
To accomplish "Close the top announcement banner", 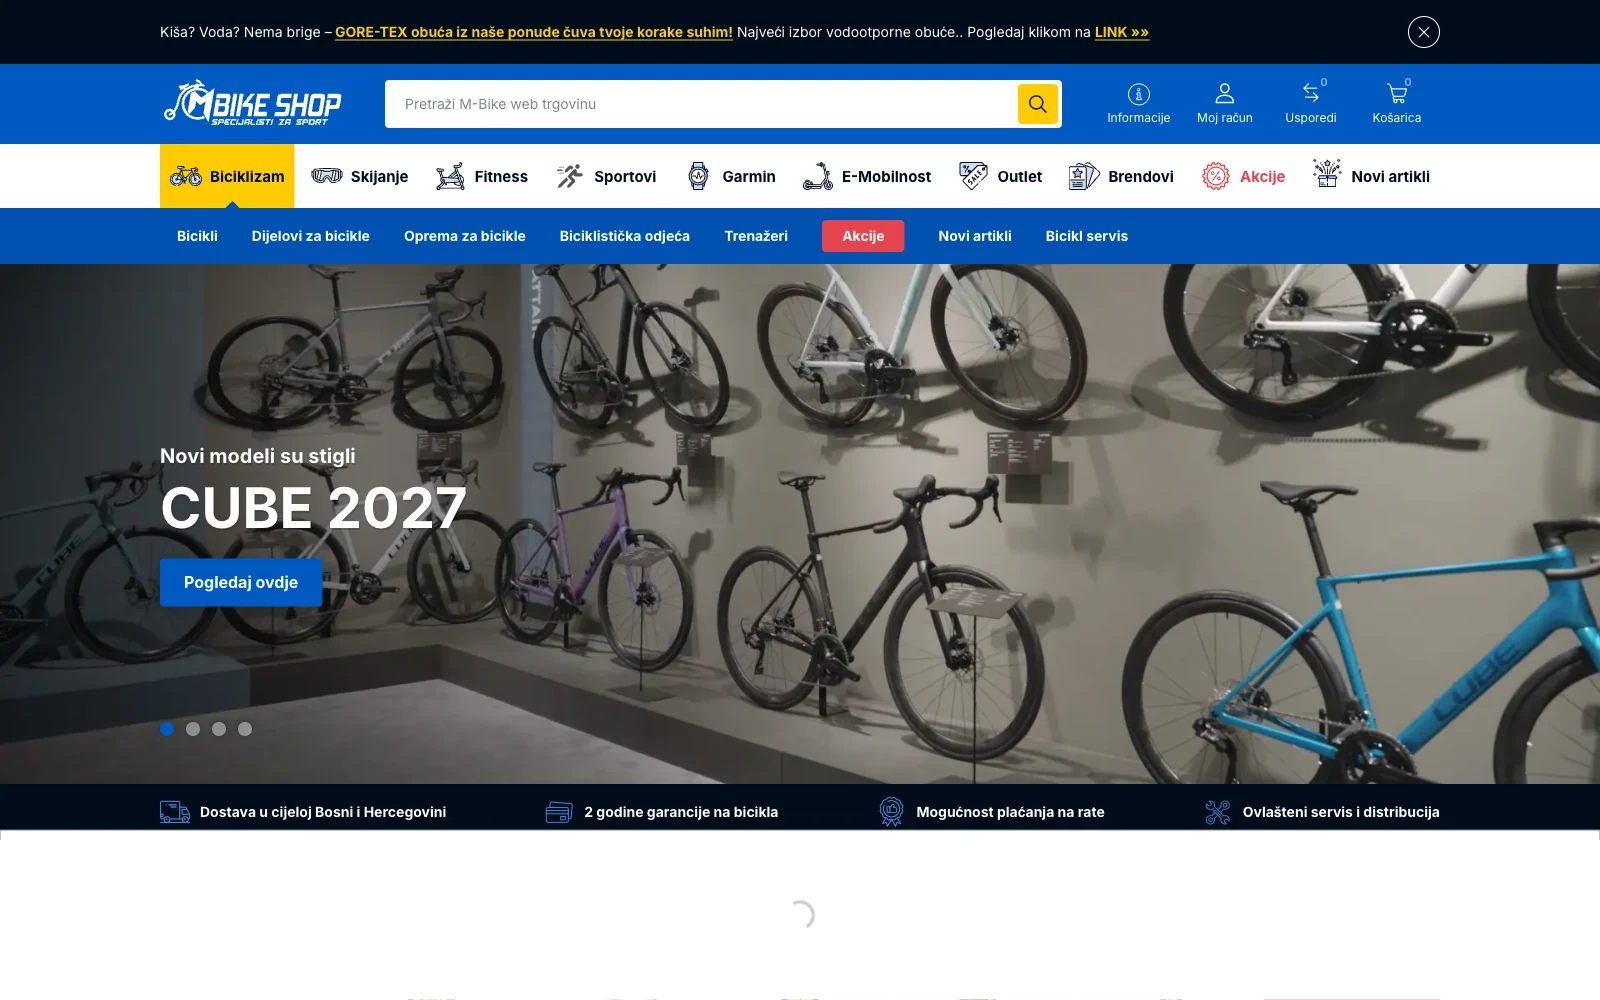I will [1423, 32].
